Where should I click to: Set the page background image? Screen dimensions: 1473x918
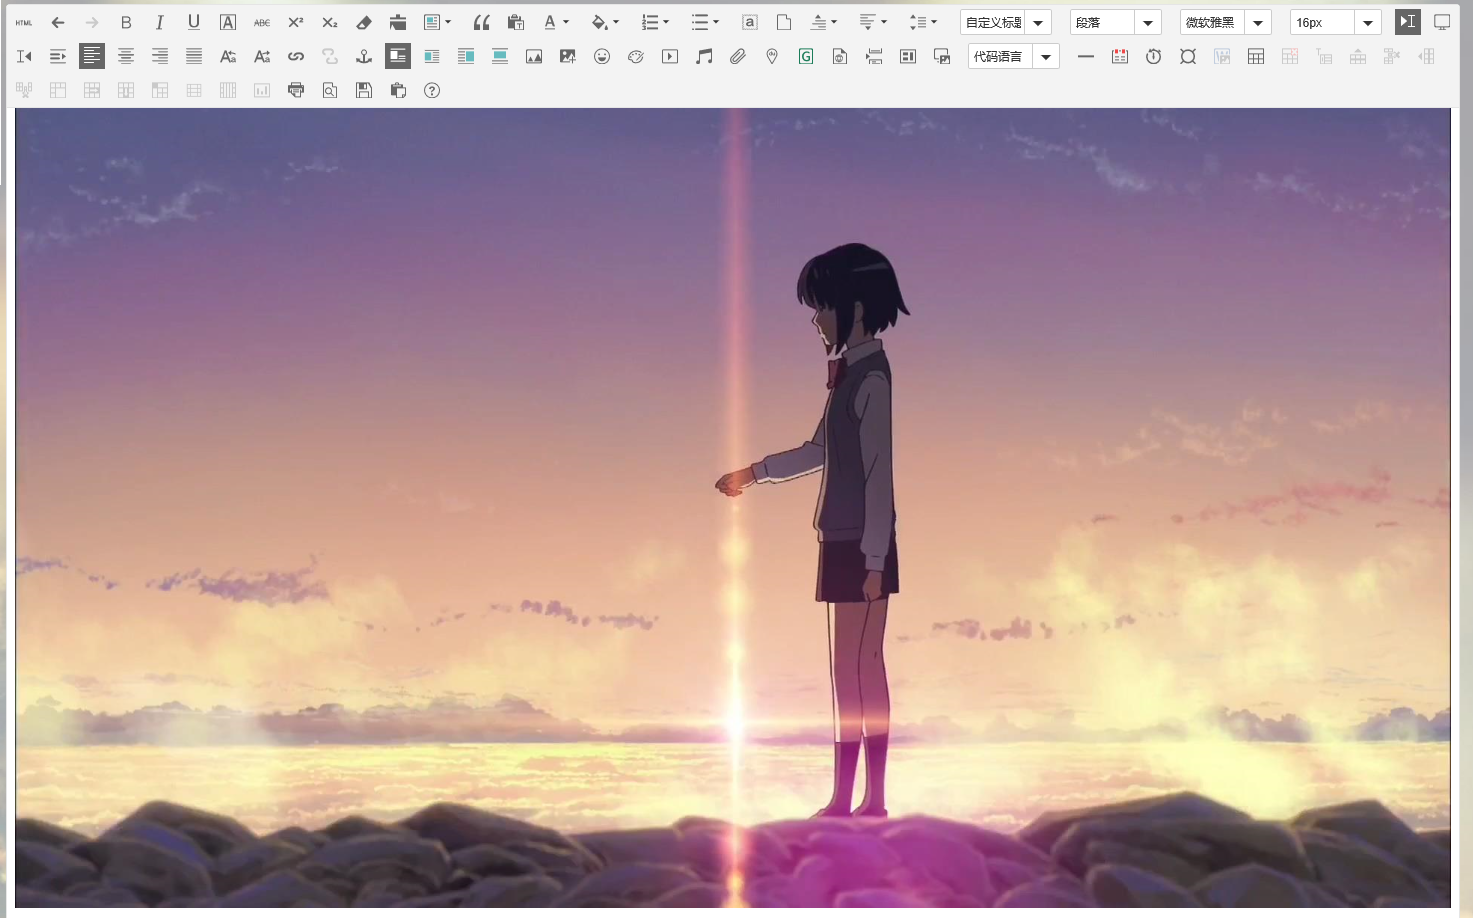[942, 56]
